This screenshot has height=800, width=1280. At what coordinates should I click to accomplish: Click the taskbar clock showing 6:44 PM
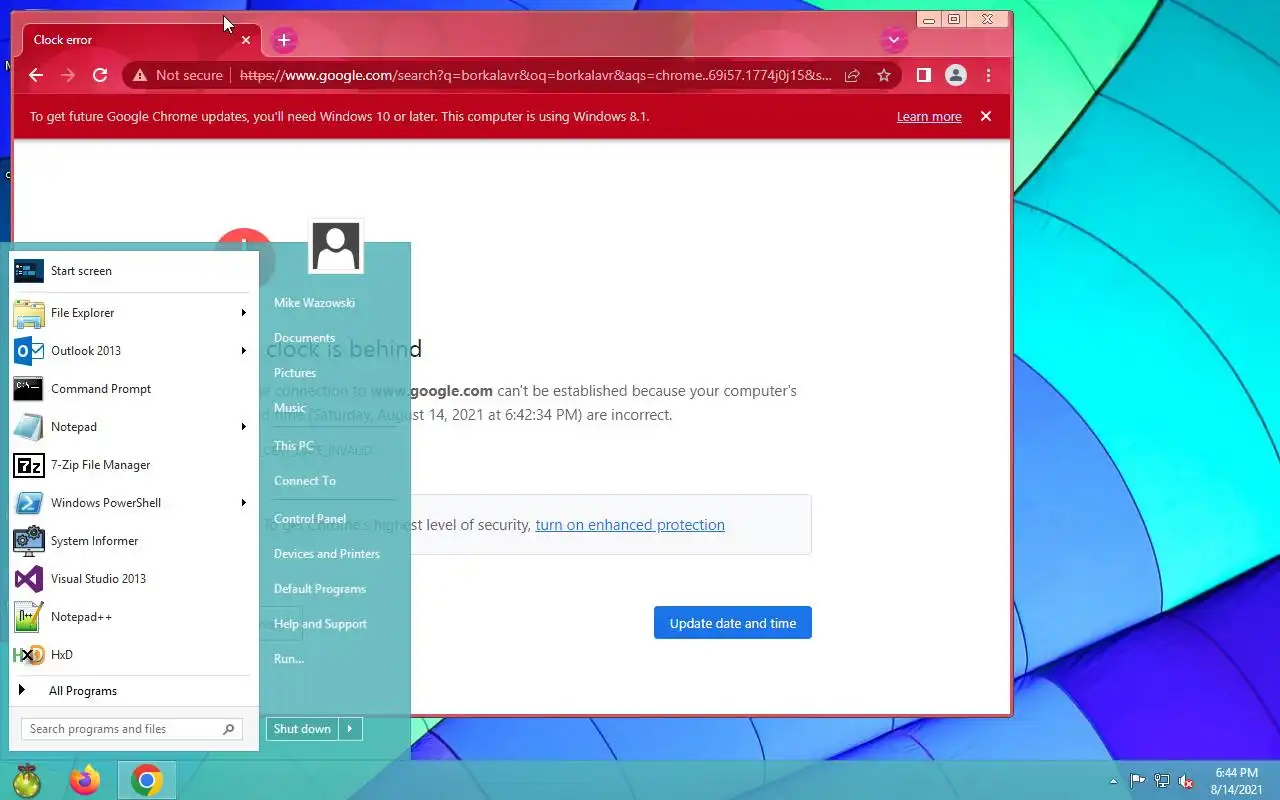click(x=1236, y=781)
